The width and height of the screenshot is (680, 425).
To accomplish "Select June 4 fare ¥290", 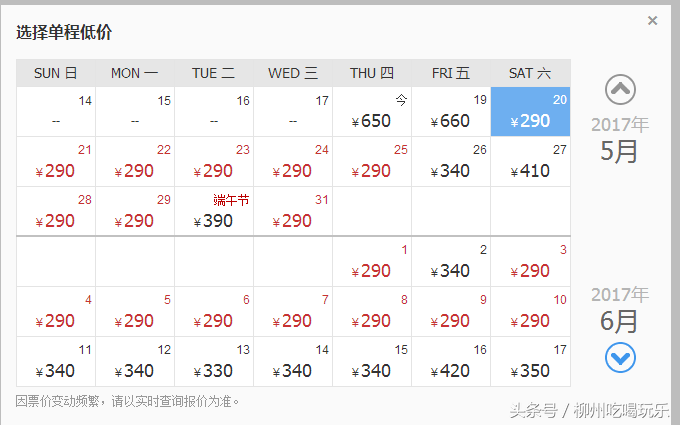I will pos(56,311).
